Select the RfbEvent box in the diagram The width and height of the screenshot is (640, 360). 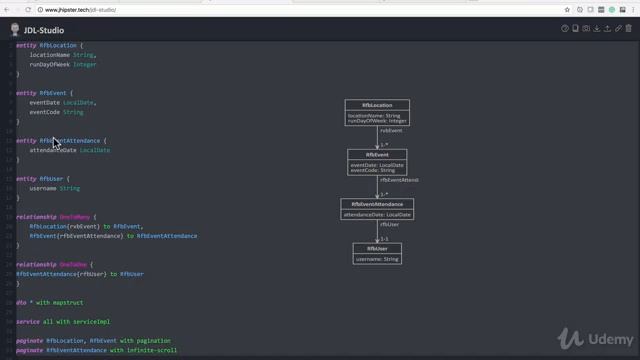(x=377, y=162)
